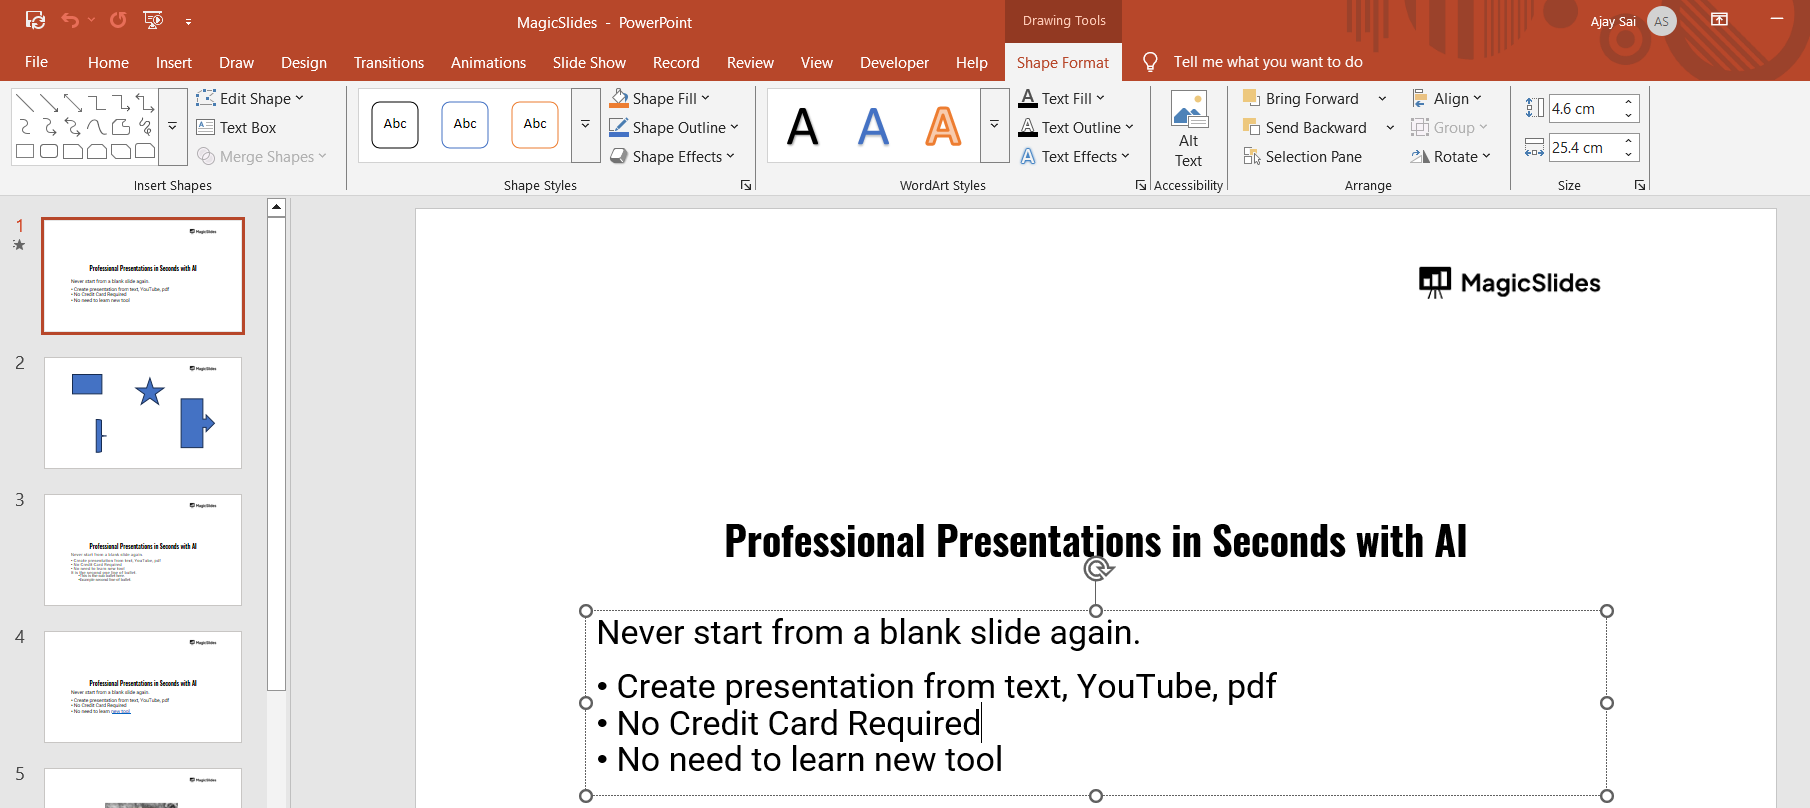Select slide 2 thumbnail with blue shapes
The image size is (1810, 808).
click(x=143, y=413)
